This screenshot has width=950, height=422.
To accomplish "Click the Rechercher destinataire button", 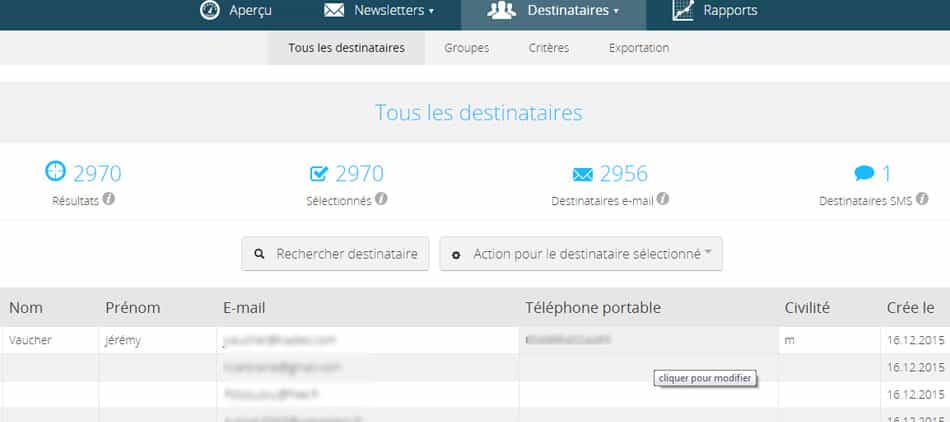I will tap(335, 254).
